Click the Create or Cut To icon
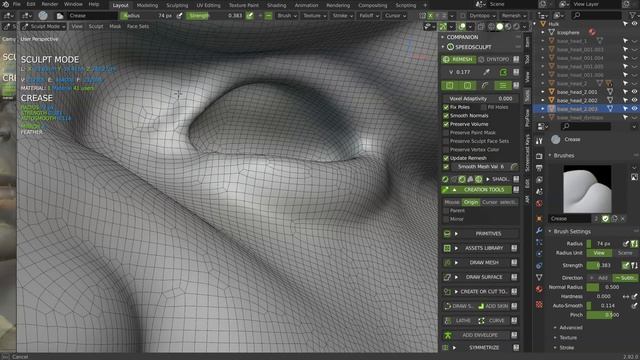Screen dimensions: 640x360 pyautogui.click(x=447, y=292)
